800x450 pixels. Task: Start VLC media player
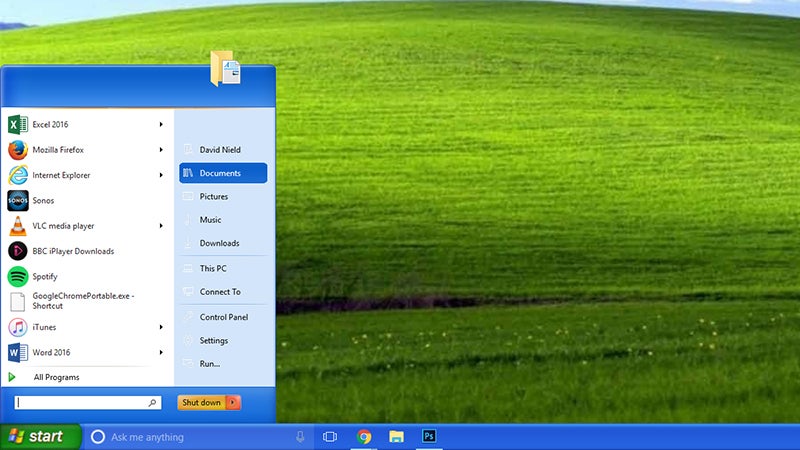click(x=62, y=226)
